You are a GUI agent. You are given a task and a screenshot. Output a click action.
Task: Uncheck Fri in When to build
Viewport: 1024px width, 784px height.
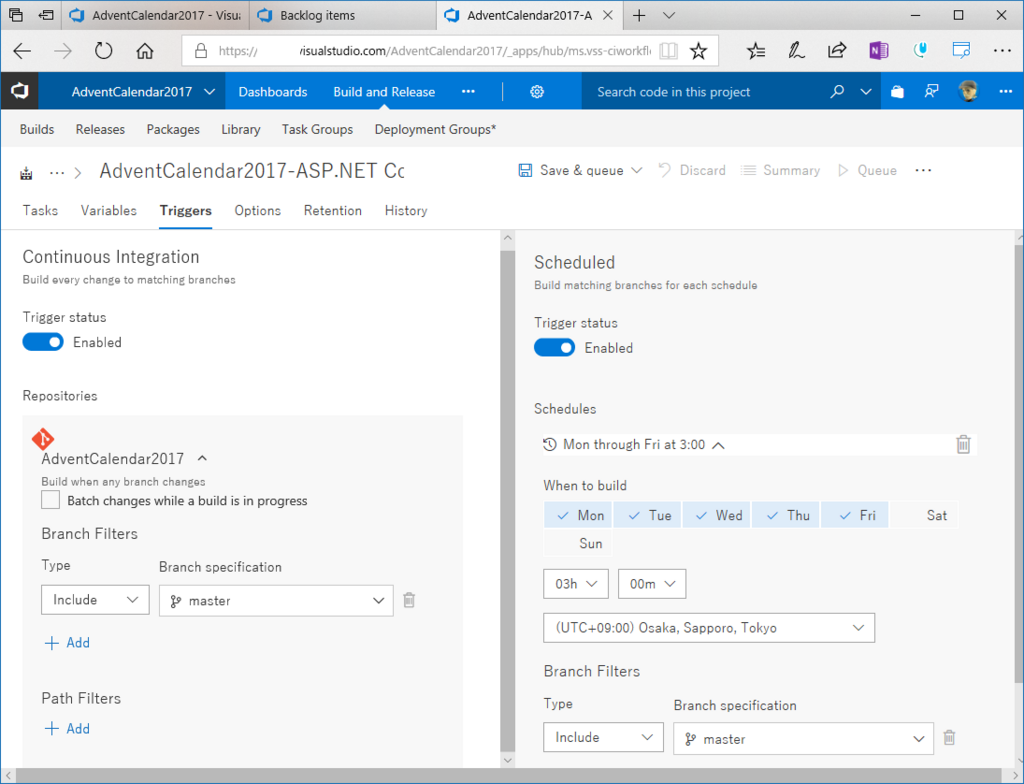pyautogui.click(x=854, y=515)
